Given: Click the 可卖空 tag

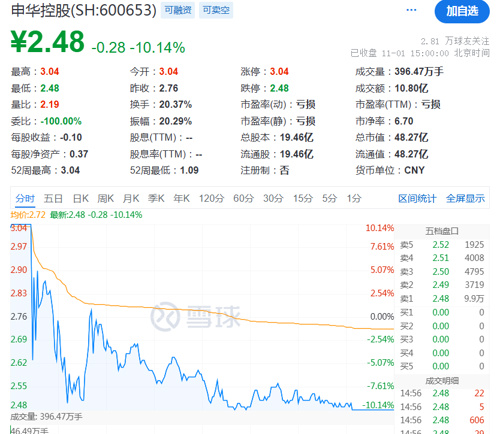Looking at the screenshot, I should pos(216,10).
